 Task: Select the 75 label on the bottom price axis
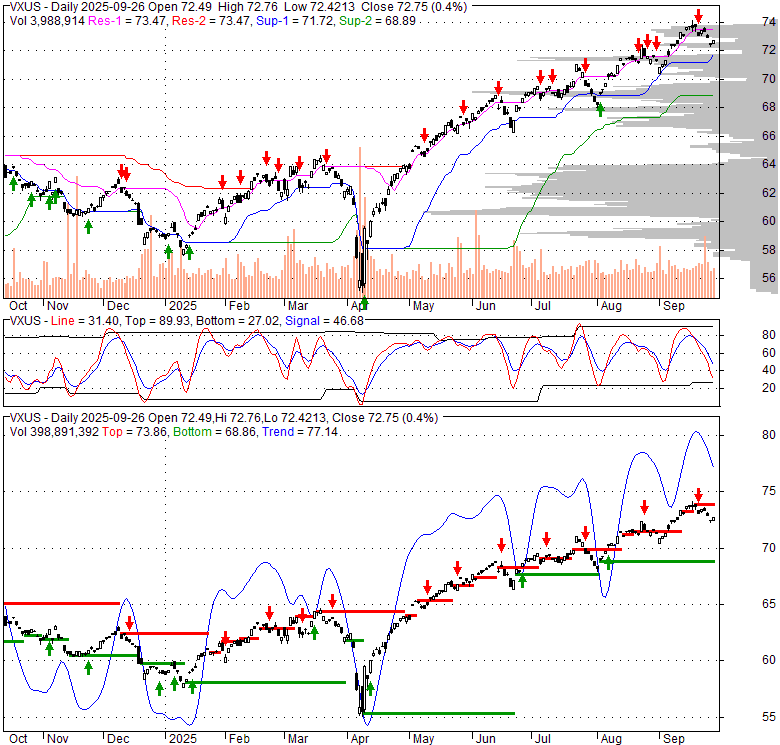769,491
